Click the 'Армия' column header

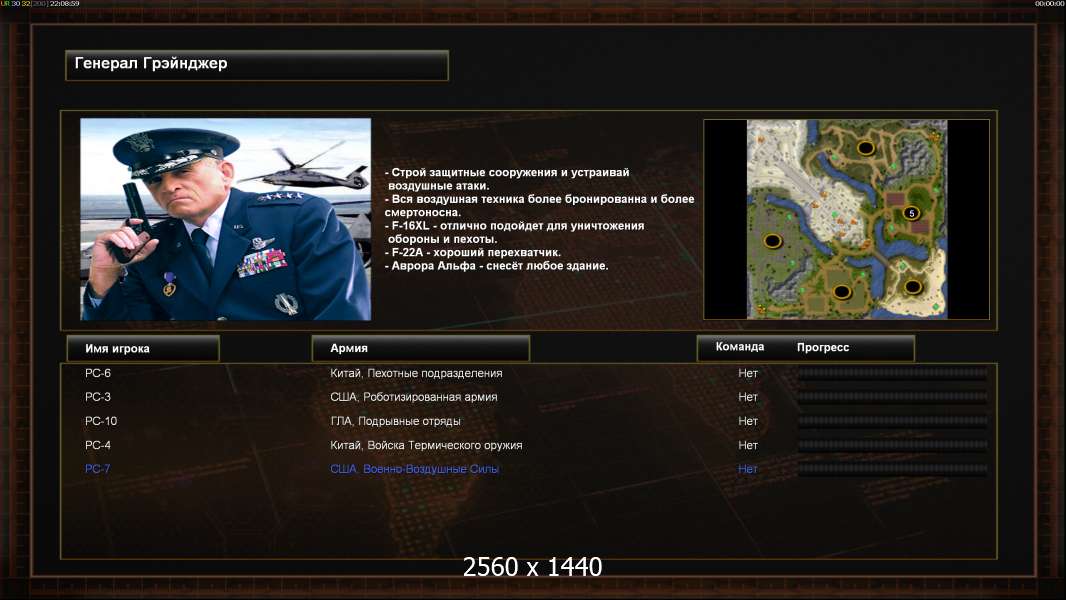click(x=420, y=348)
